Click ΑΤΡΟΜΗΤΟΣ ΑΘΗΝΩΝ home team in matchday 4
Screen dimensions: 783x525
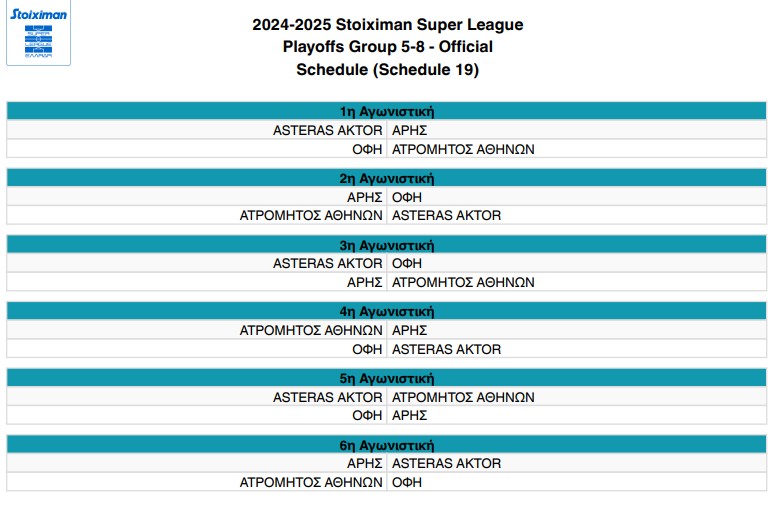click(x=311, y=330)
